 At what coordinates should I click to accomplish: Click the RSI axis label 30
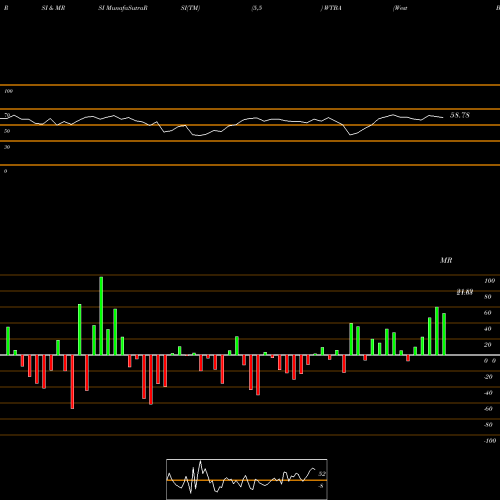coord(7,147)
